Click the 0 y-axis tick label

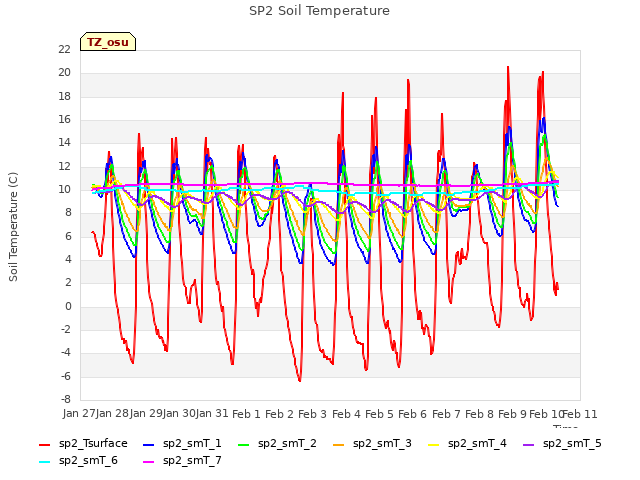[x=68, y=307]
